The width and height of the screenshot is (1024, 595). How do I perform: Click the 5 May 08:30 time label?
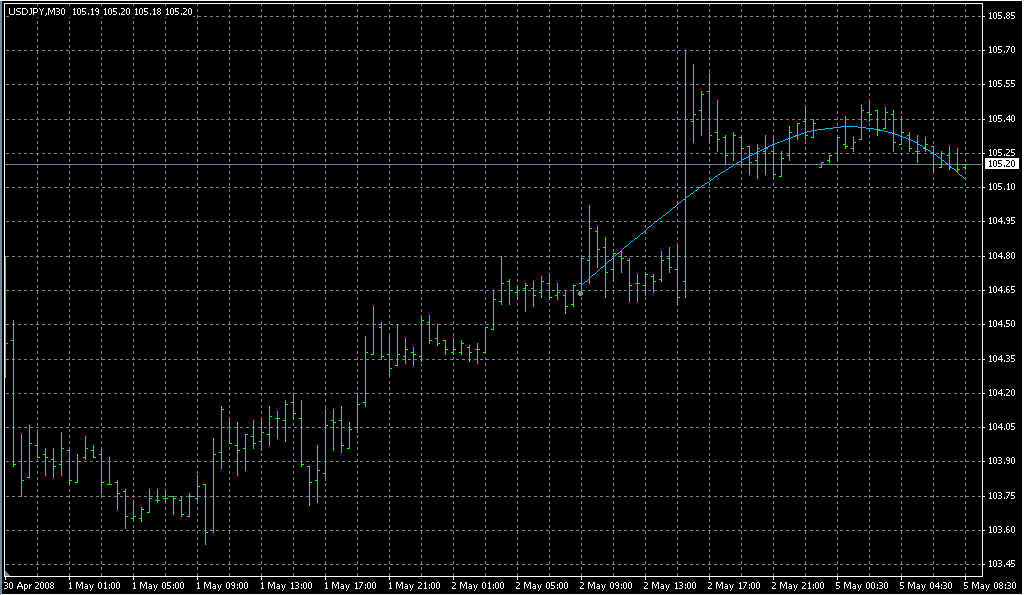tap(990, 585)
